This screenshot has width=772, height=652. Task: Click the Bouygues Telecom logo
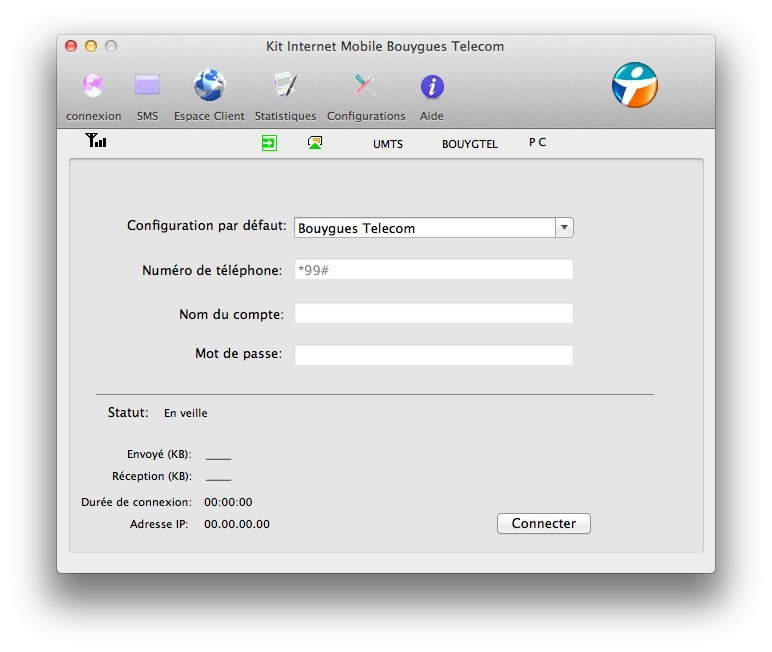click(x=635, y=85)
